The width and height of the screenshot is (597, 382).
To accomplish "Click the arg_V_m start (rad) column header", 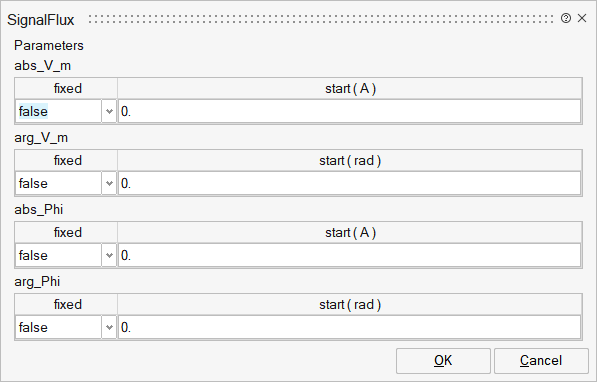I will tap(350, 161).
